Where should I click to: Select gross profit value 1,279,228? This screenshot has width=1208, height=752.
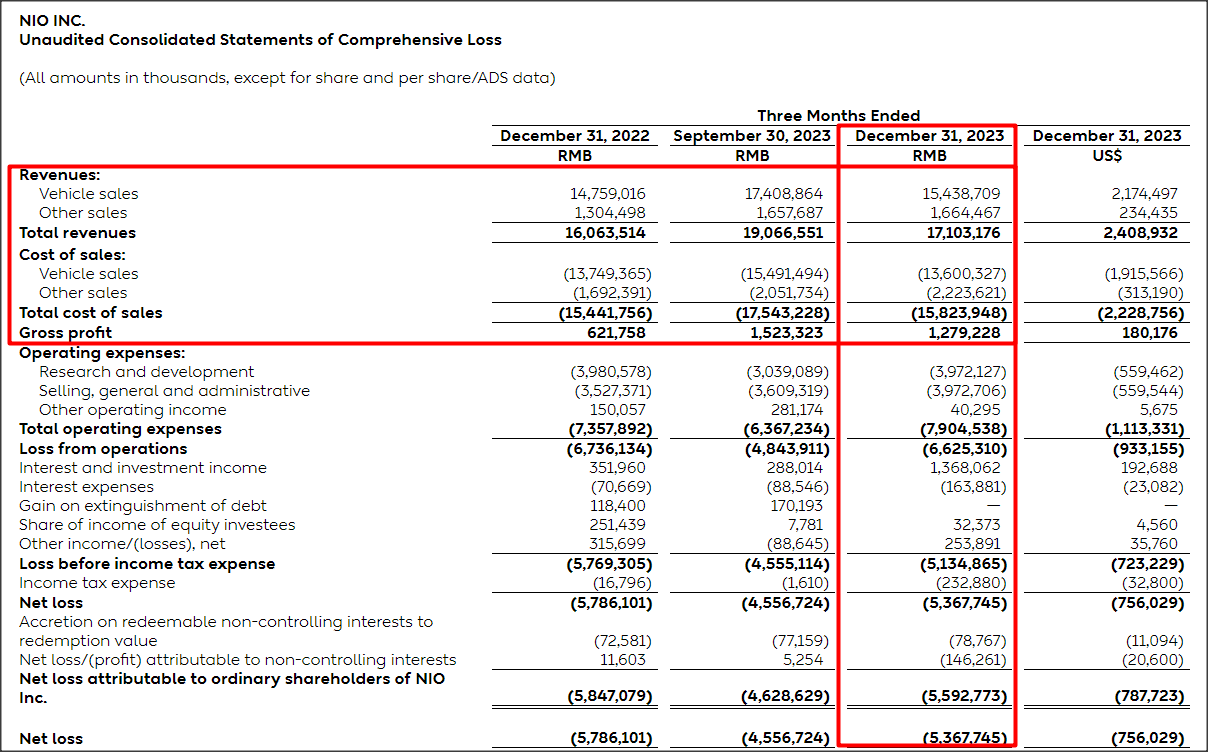(964, 333)
